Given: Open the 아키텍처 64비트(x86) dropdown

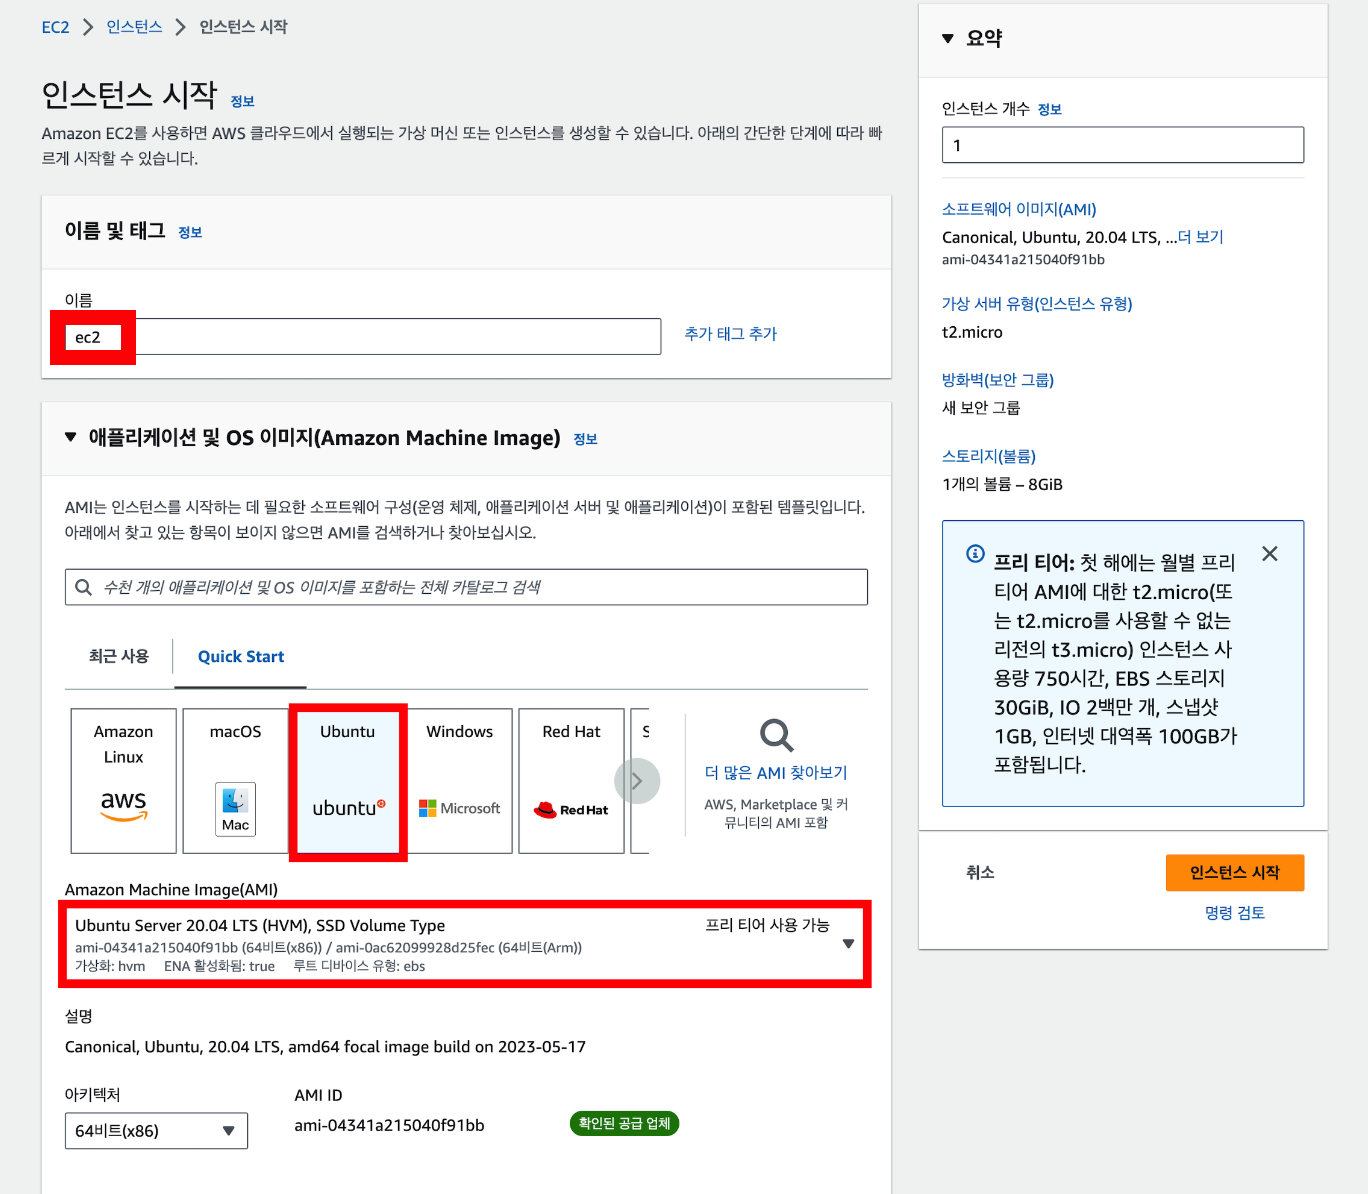Looking at the screenshot, I should 156,1131.
